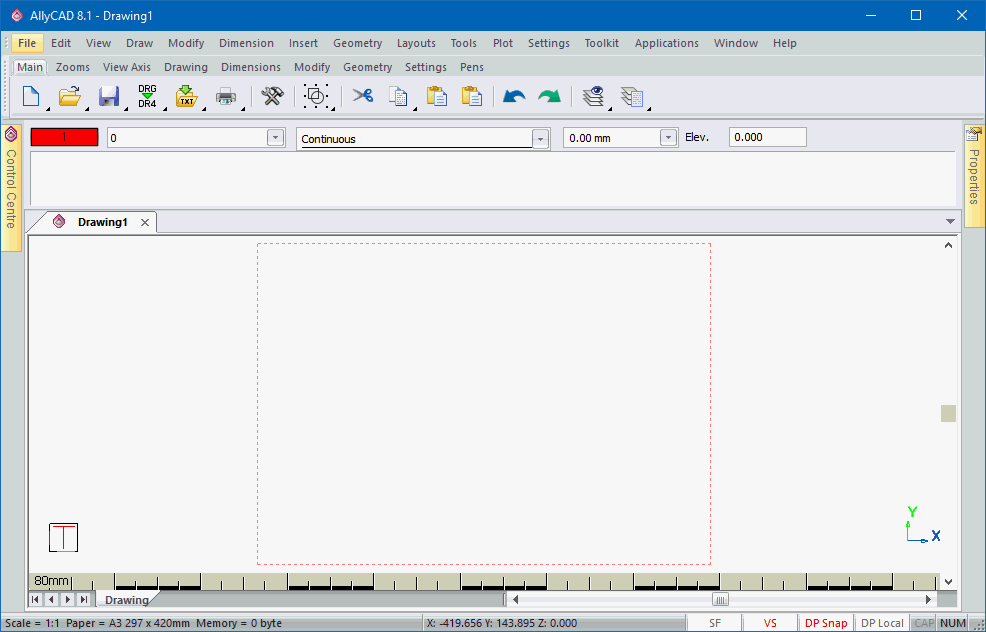Click the blue undo arrow
The width and height of the screenshot is (986, 632).
click(514, 96)
